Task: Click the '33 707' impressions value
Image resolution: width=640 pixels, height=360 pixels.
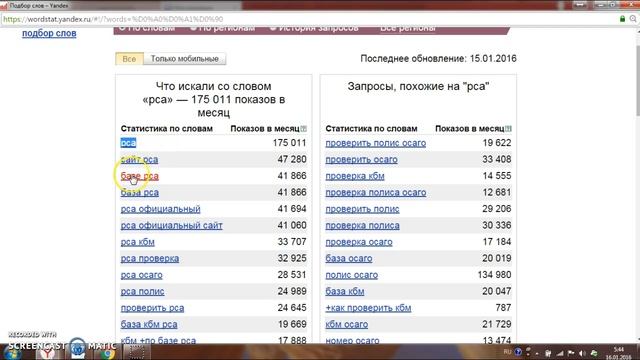Action: [x=292, y=242]
